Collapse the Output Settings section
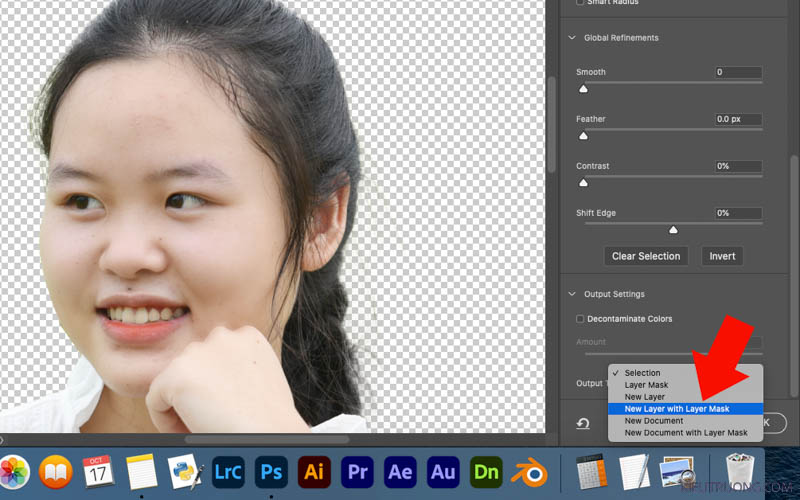Image resolution: width=800 pixels, height=500 pixels. pos(572,294)
